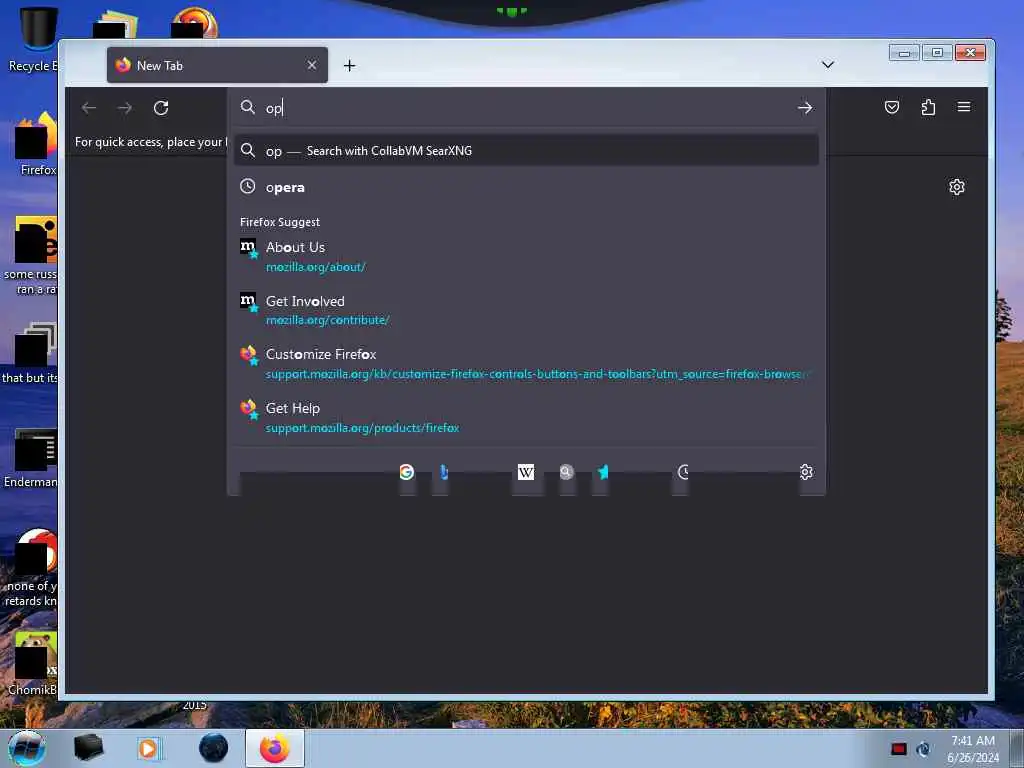Image resolution: width=1024 pixels, height=768 pixels.
Task: Click the mozilla.org/about/ URL
Action: coord(315,267)
